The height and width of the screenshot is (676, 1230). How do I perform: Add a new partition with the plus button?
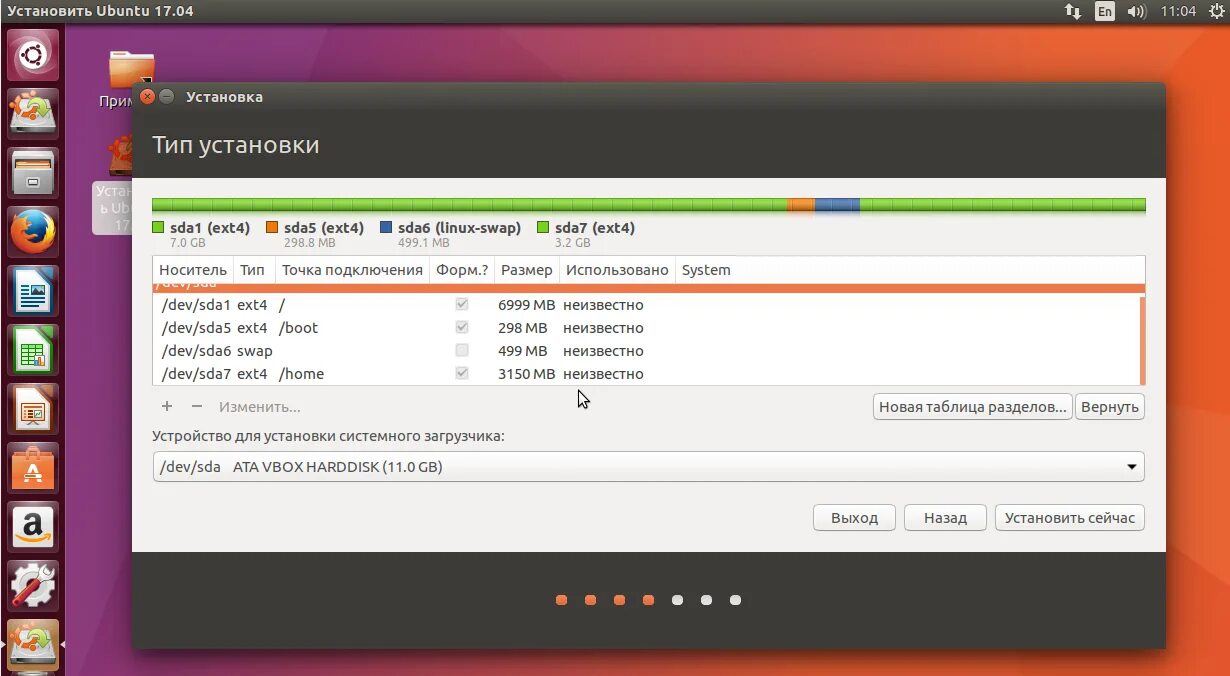[167, 406]
